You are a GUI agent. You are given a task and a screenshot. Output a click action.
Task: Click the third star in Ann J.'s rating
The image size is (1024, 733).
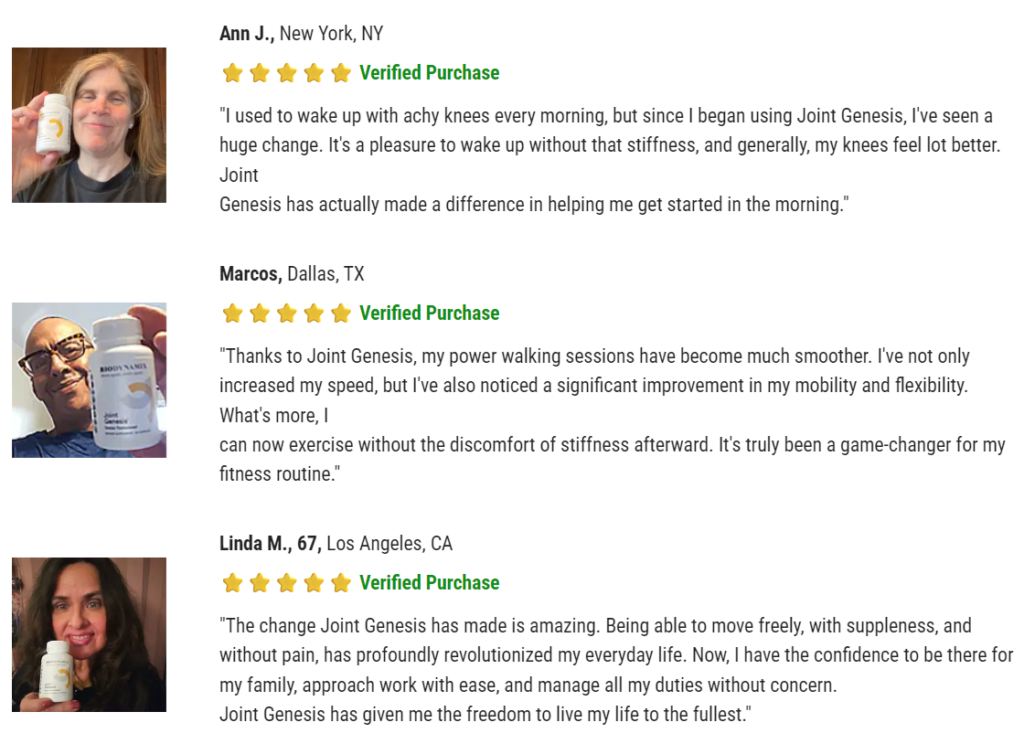pos(287,73)
